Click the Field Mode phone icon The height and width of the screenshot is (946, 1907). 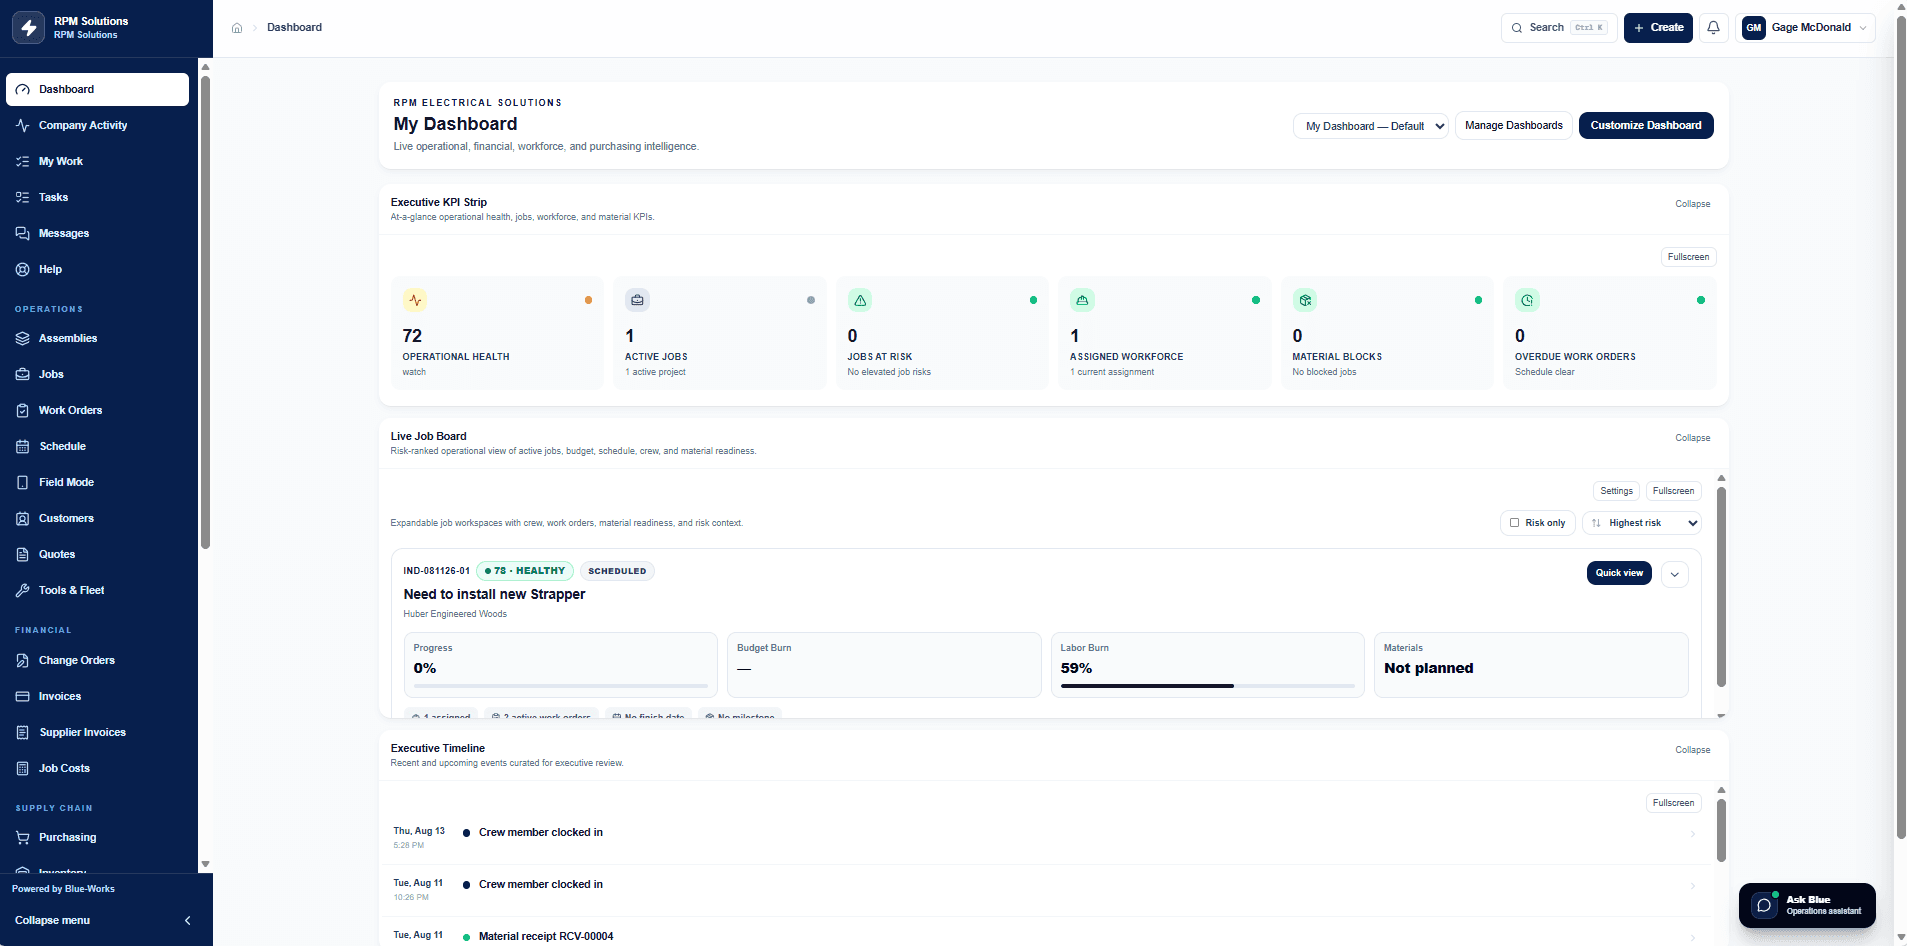[x=23, y=483]
